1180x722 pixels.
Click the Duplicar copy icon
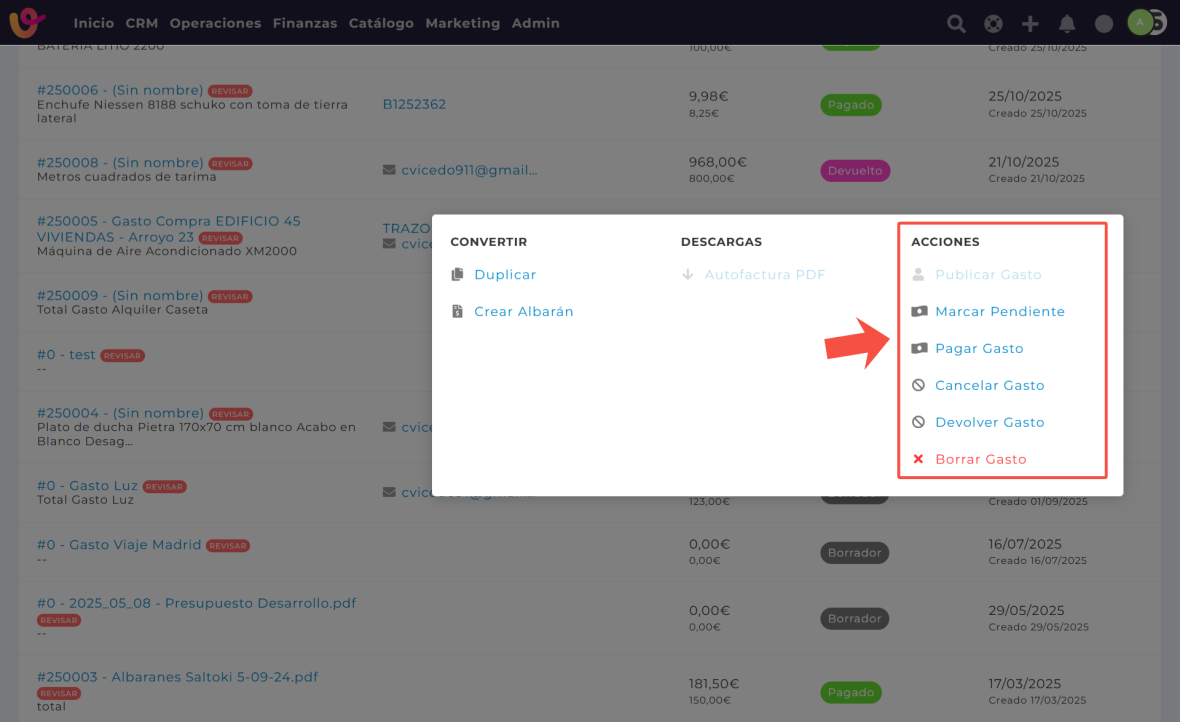(x=458, y=275)
